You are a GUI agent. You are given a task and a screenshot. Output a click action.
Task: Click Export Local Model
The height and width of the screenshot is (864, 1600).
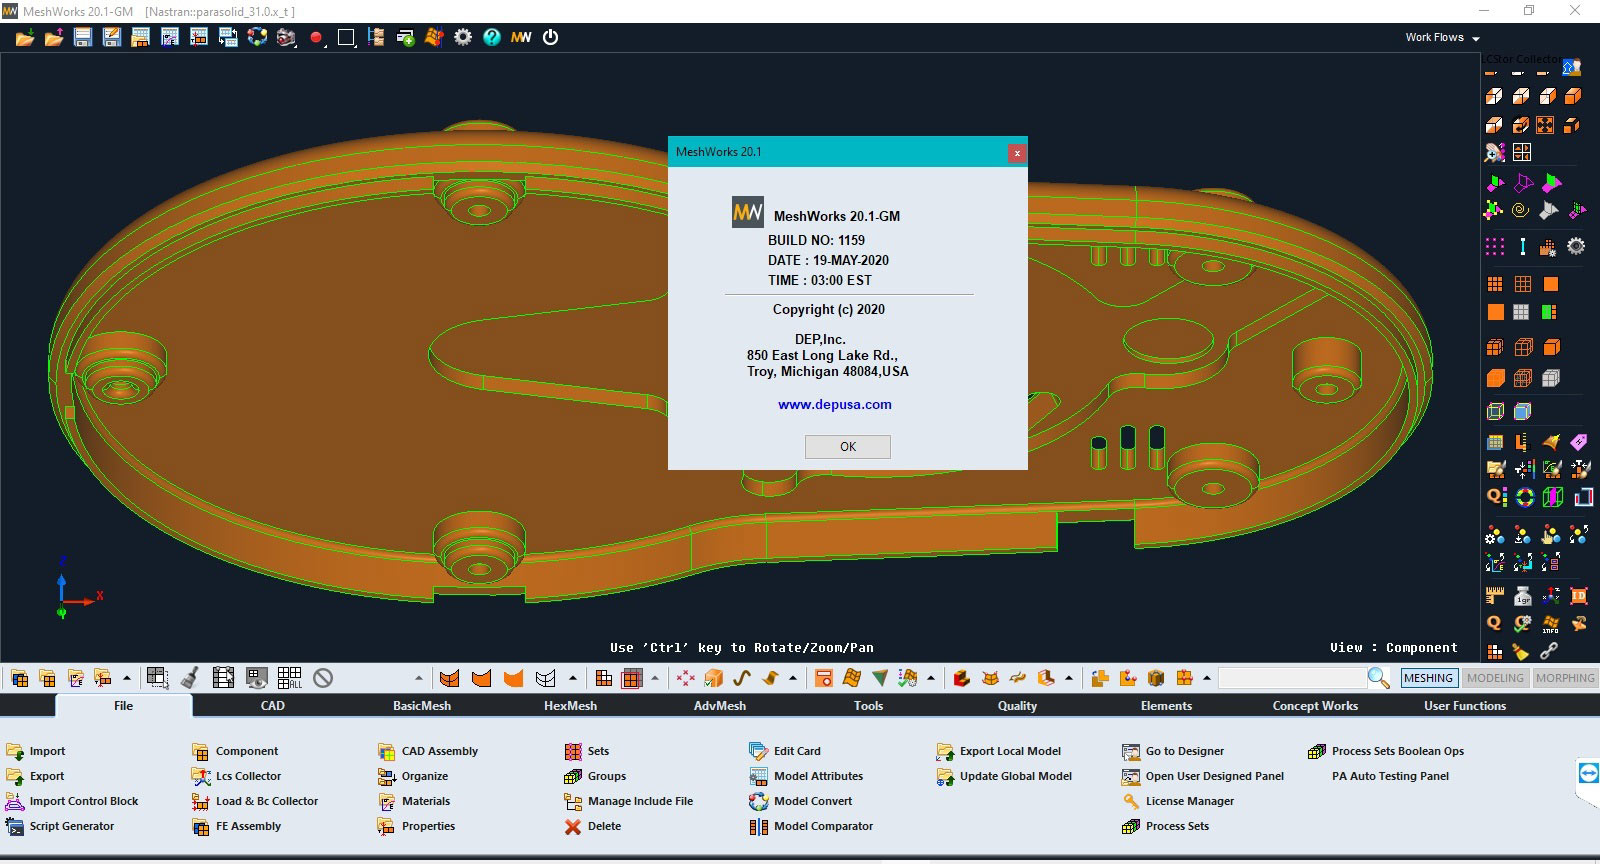pos(999,751)
